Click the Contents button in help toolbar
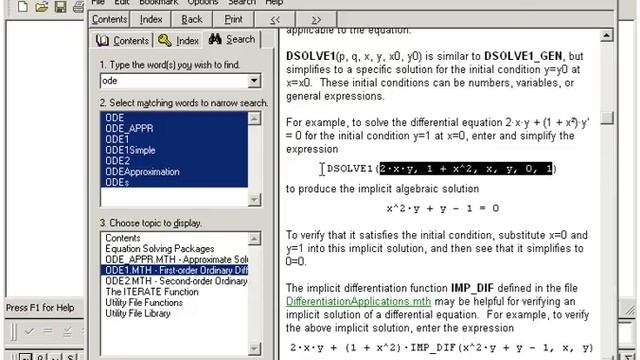The height and width of the screenshot is (360, 640). 109,19
